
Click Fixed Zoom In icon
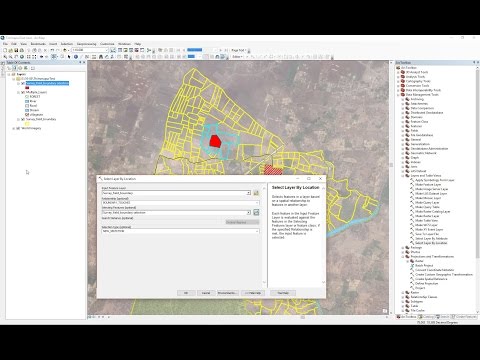(x=29, y=57)
